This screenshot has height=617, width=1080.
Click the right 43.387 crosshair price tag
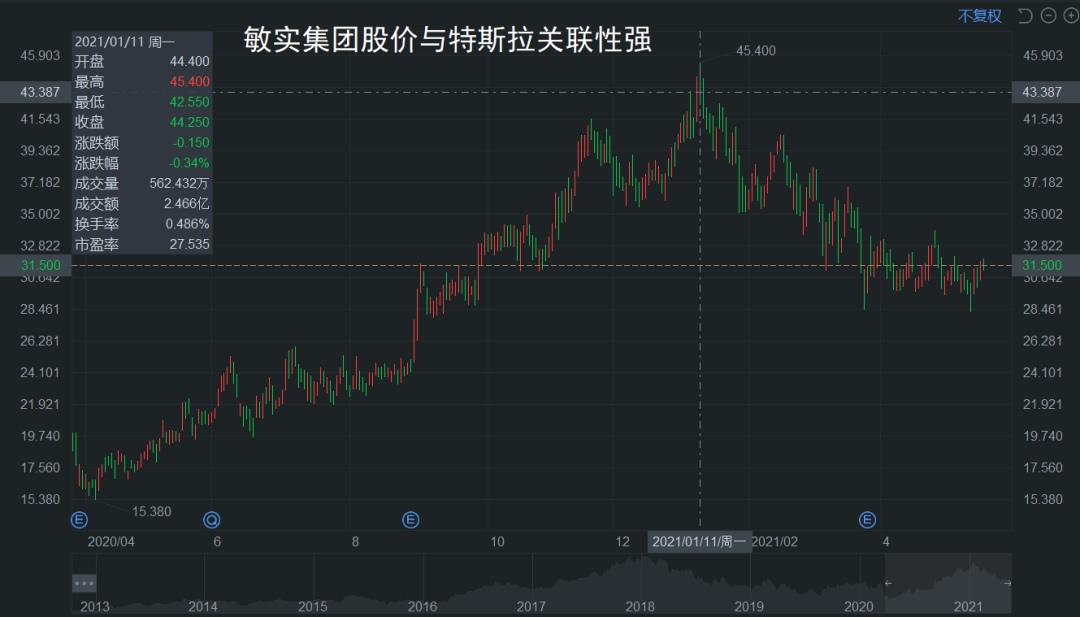click(1046, 92)
